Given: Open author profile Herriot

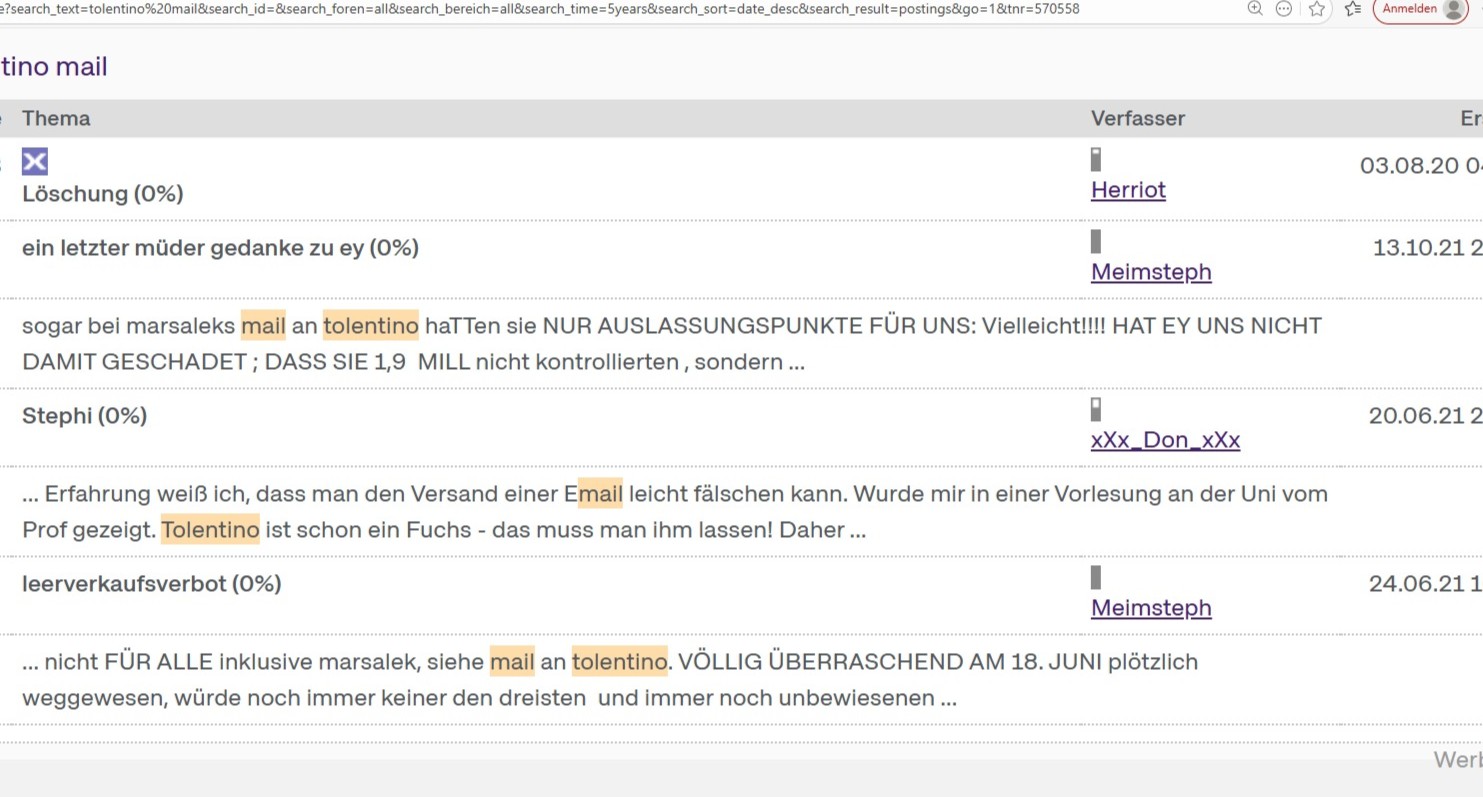Looking at the screenshot, I should (x=1128, y=190).
